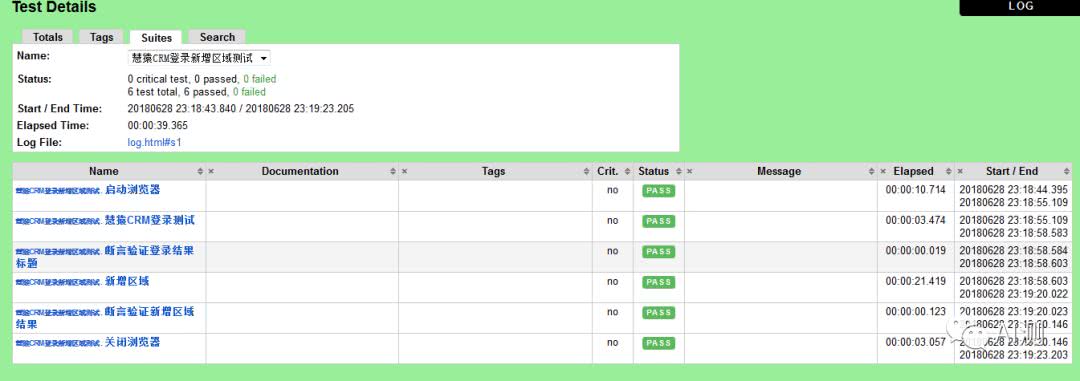Screen dimensions: 1080x381
Task: Click elapsed value 00:00:00.019
Action: point(915,251)
